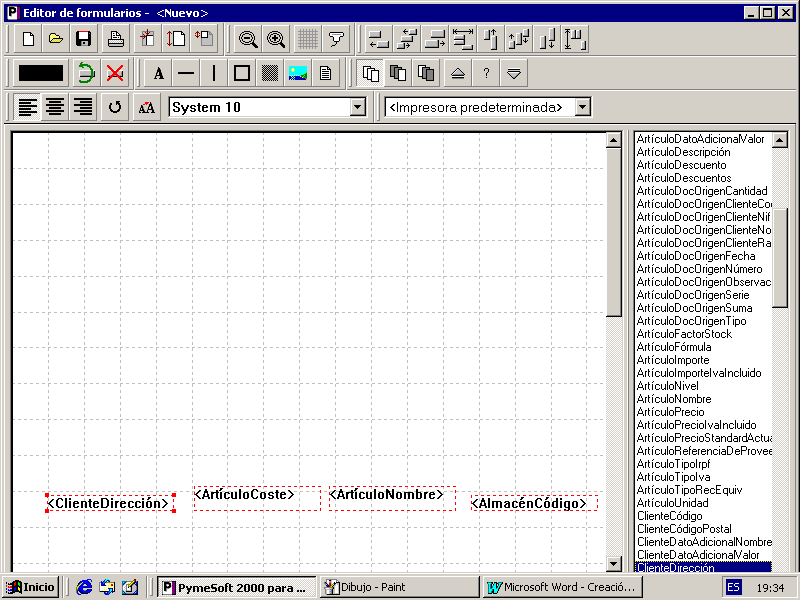Open the Inicio start button
800x600 pixels.
pos(31,587)
